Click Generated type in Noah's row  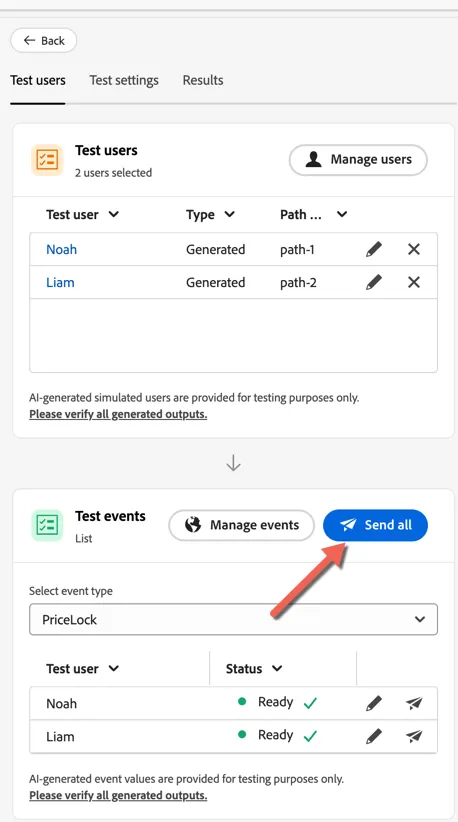(x=215, y=250)
